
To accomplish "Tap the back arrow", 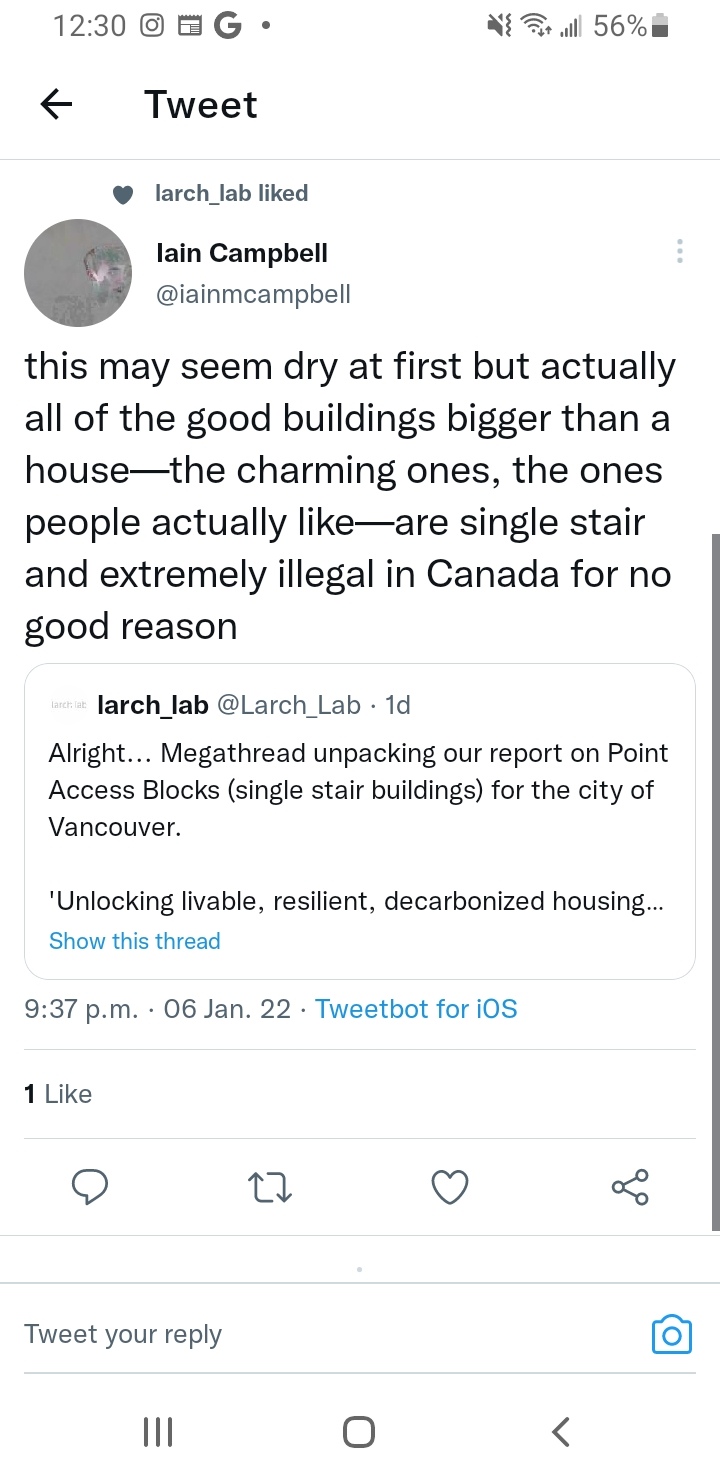I will pos(56,104).
